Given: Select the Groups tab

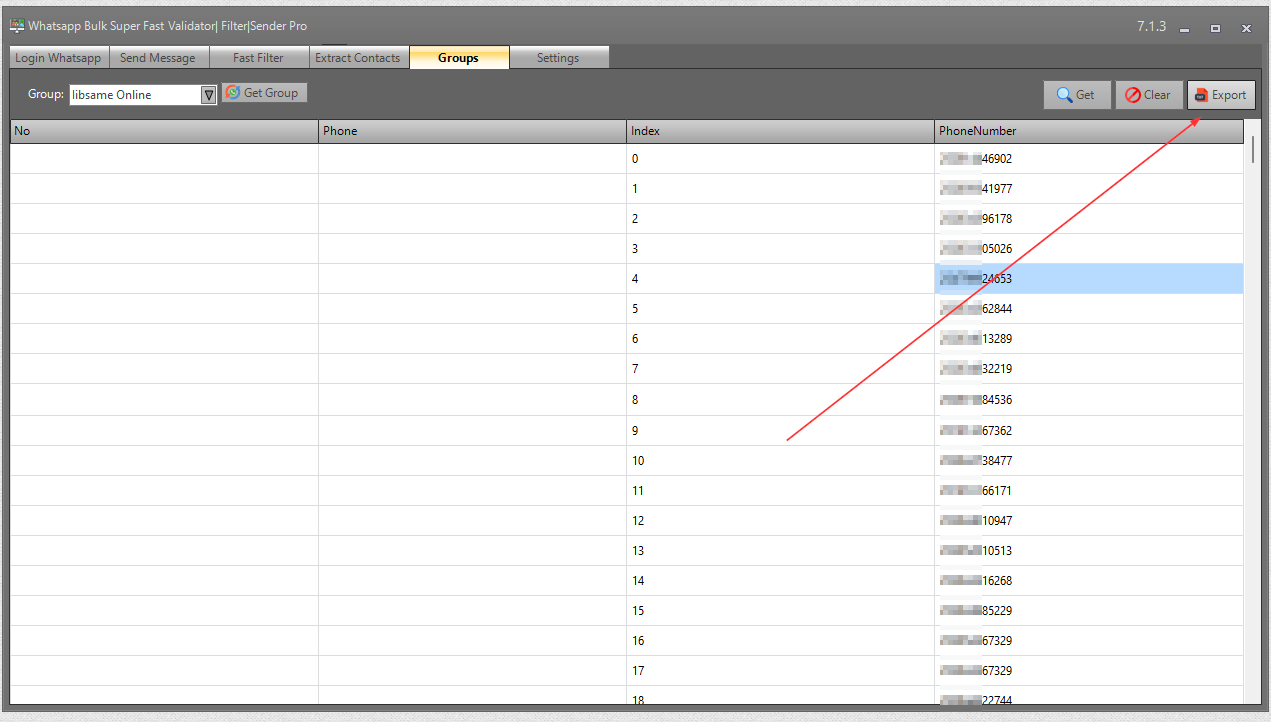Looking at the screenshot, I should coord(458,58).
